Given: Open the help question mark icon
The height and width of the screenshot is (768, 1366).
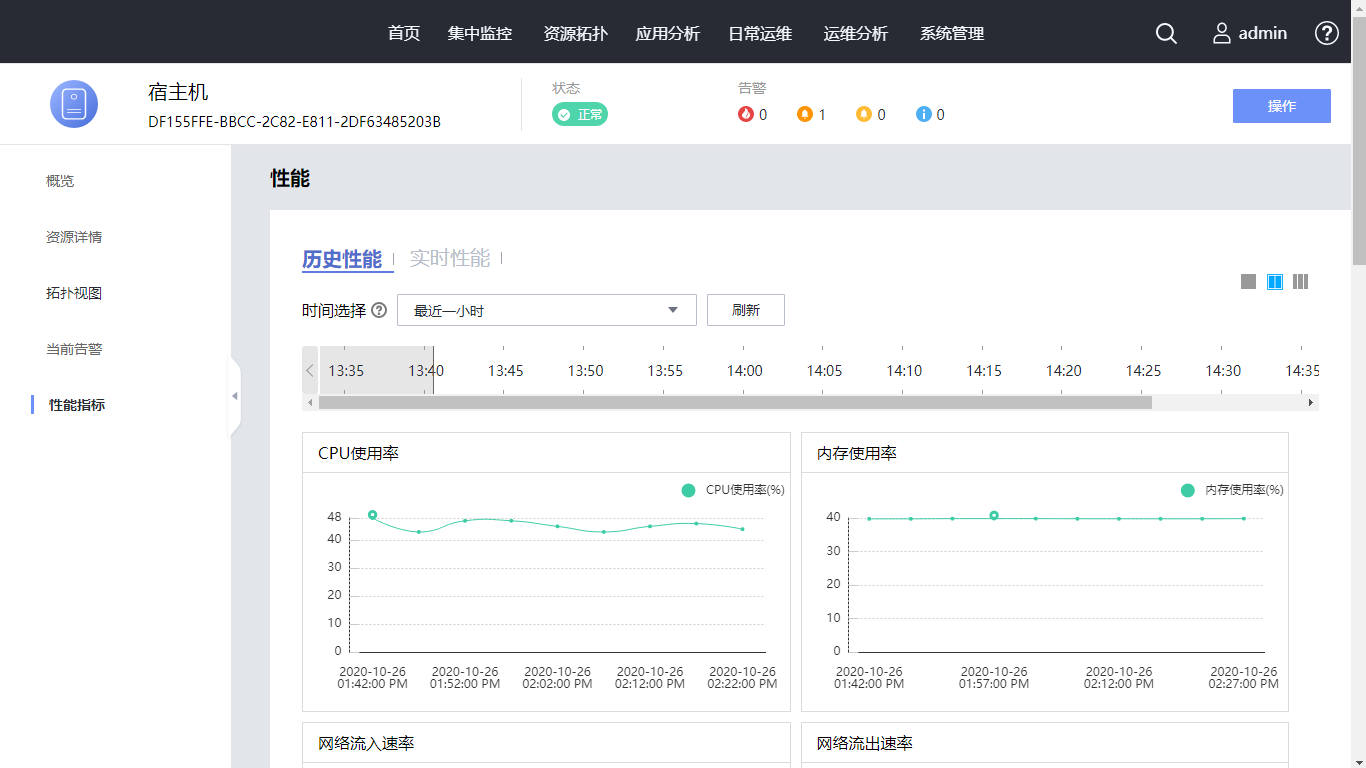Looking at the screenshot, I should [1326, 33].
